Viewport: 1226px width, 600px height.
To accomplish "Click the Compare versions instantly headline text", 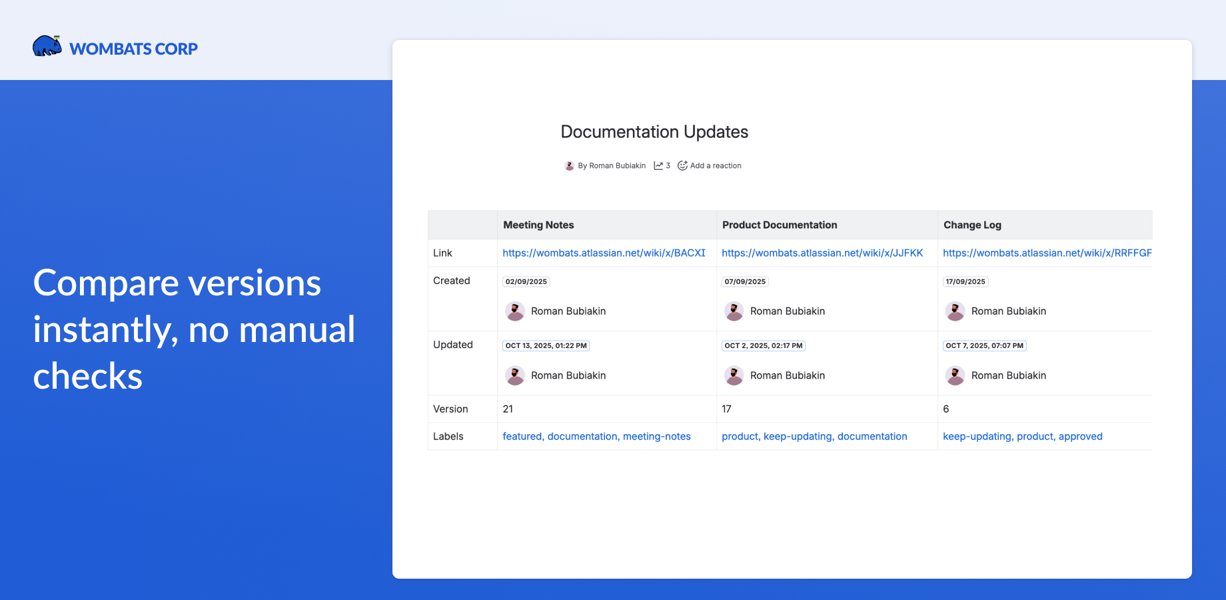I will pyautogui.click(x=194, y=330).
